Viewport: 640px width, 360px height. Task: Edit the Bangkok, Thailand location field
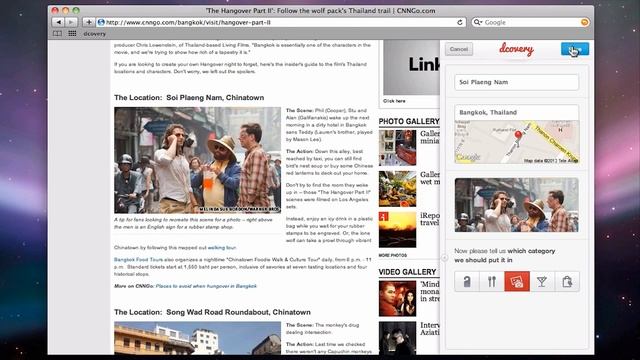(516, 112)
